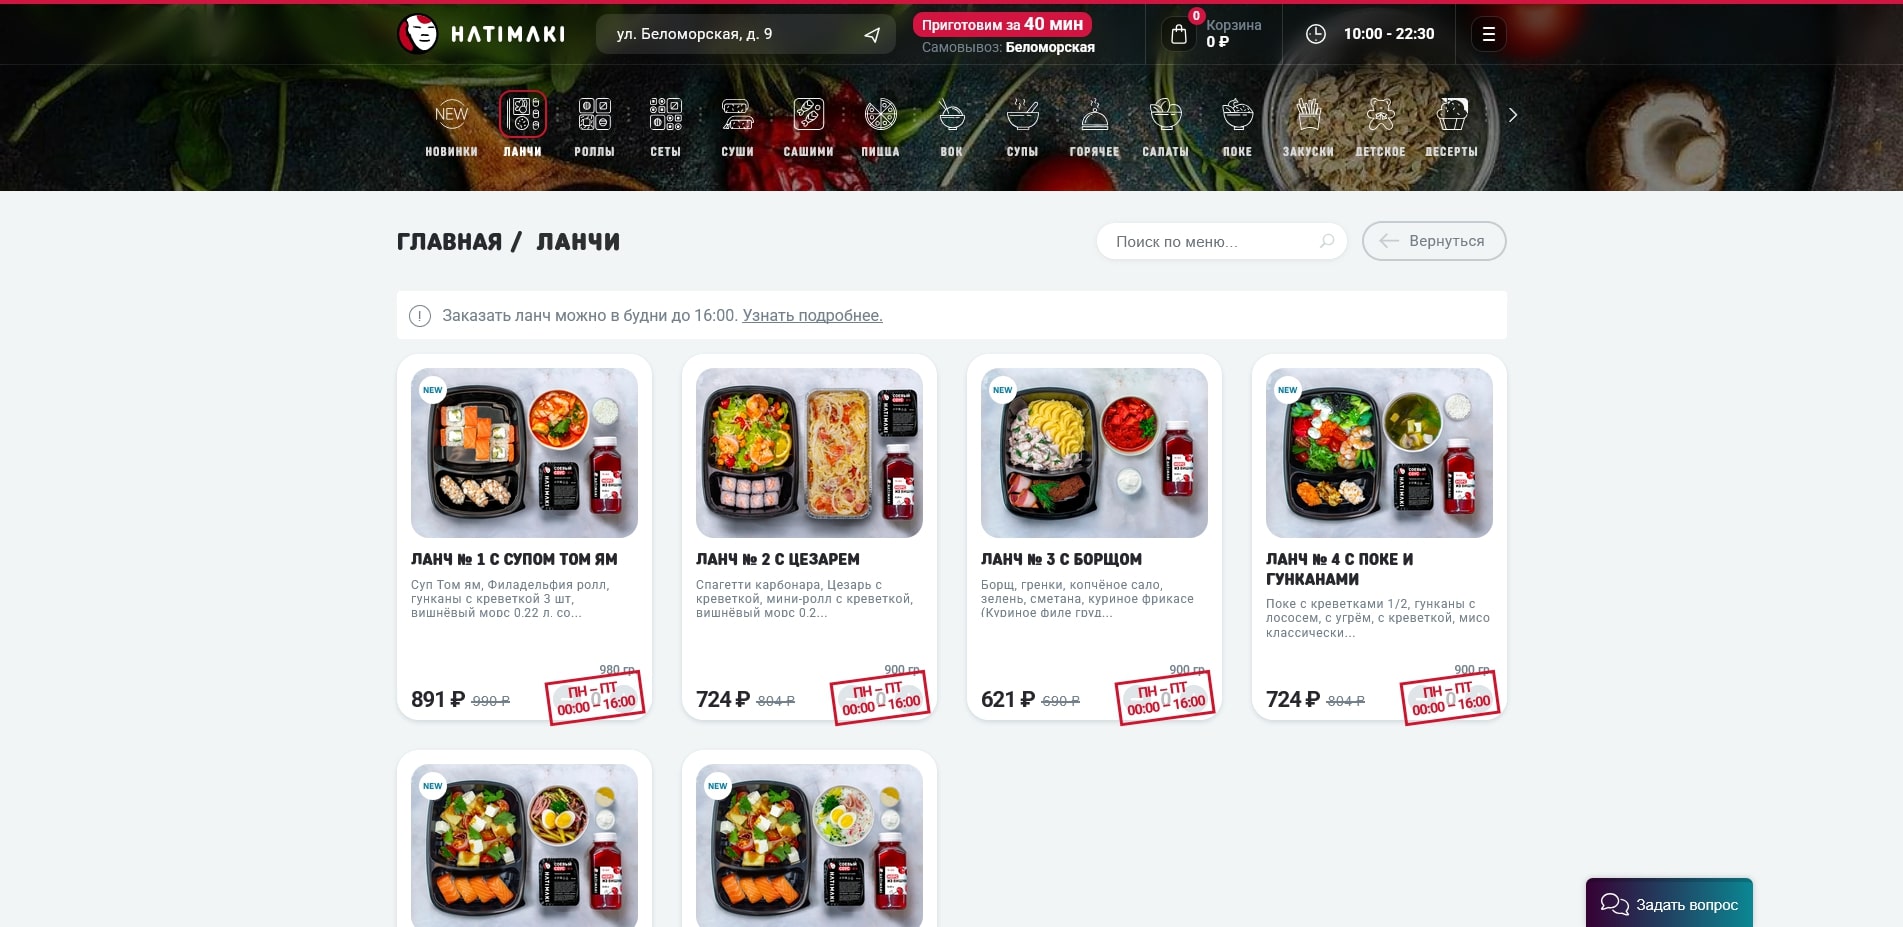Image resolution: width=1903 pixels, height=927 pixels.
Task: Click the delivery address location arrow
Action: [x=872, y=35]
